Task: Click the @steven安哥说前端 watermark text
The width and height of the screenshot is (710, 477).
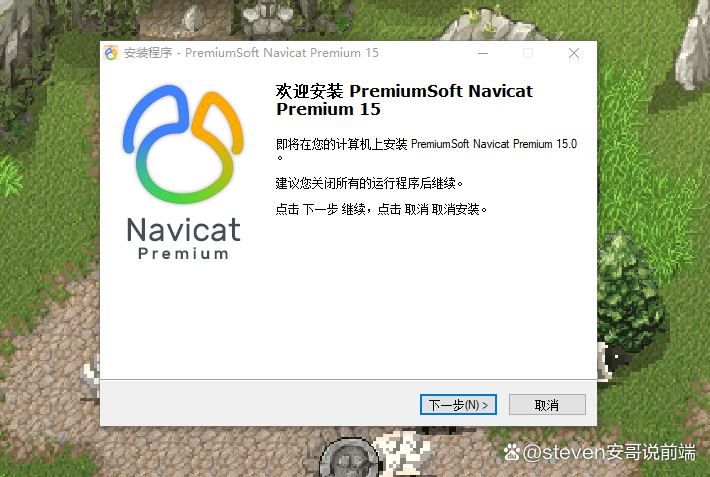Action: 609,452
